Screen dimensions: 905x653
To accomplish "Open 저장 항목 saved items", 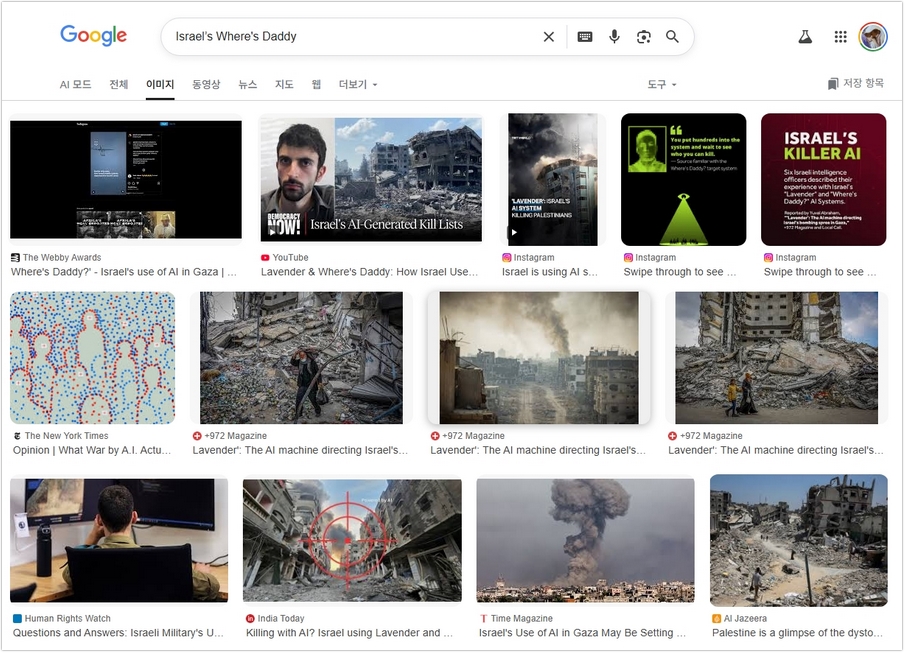I will 856,84.
